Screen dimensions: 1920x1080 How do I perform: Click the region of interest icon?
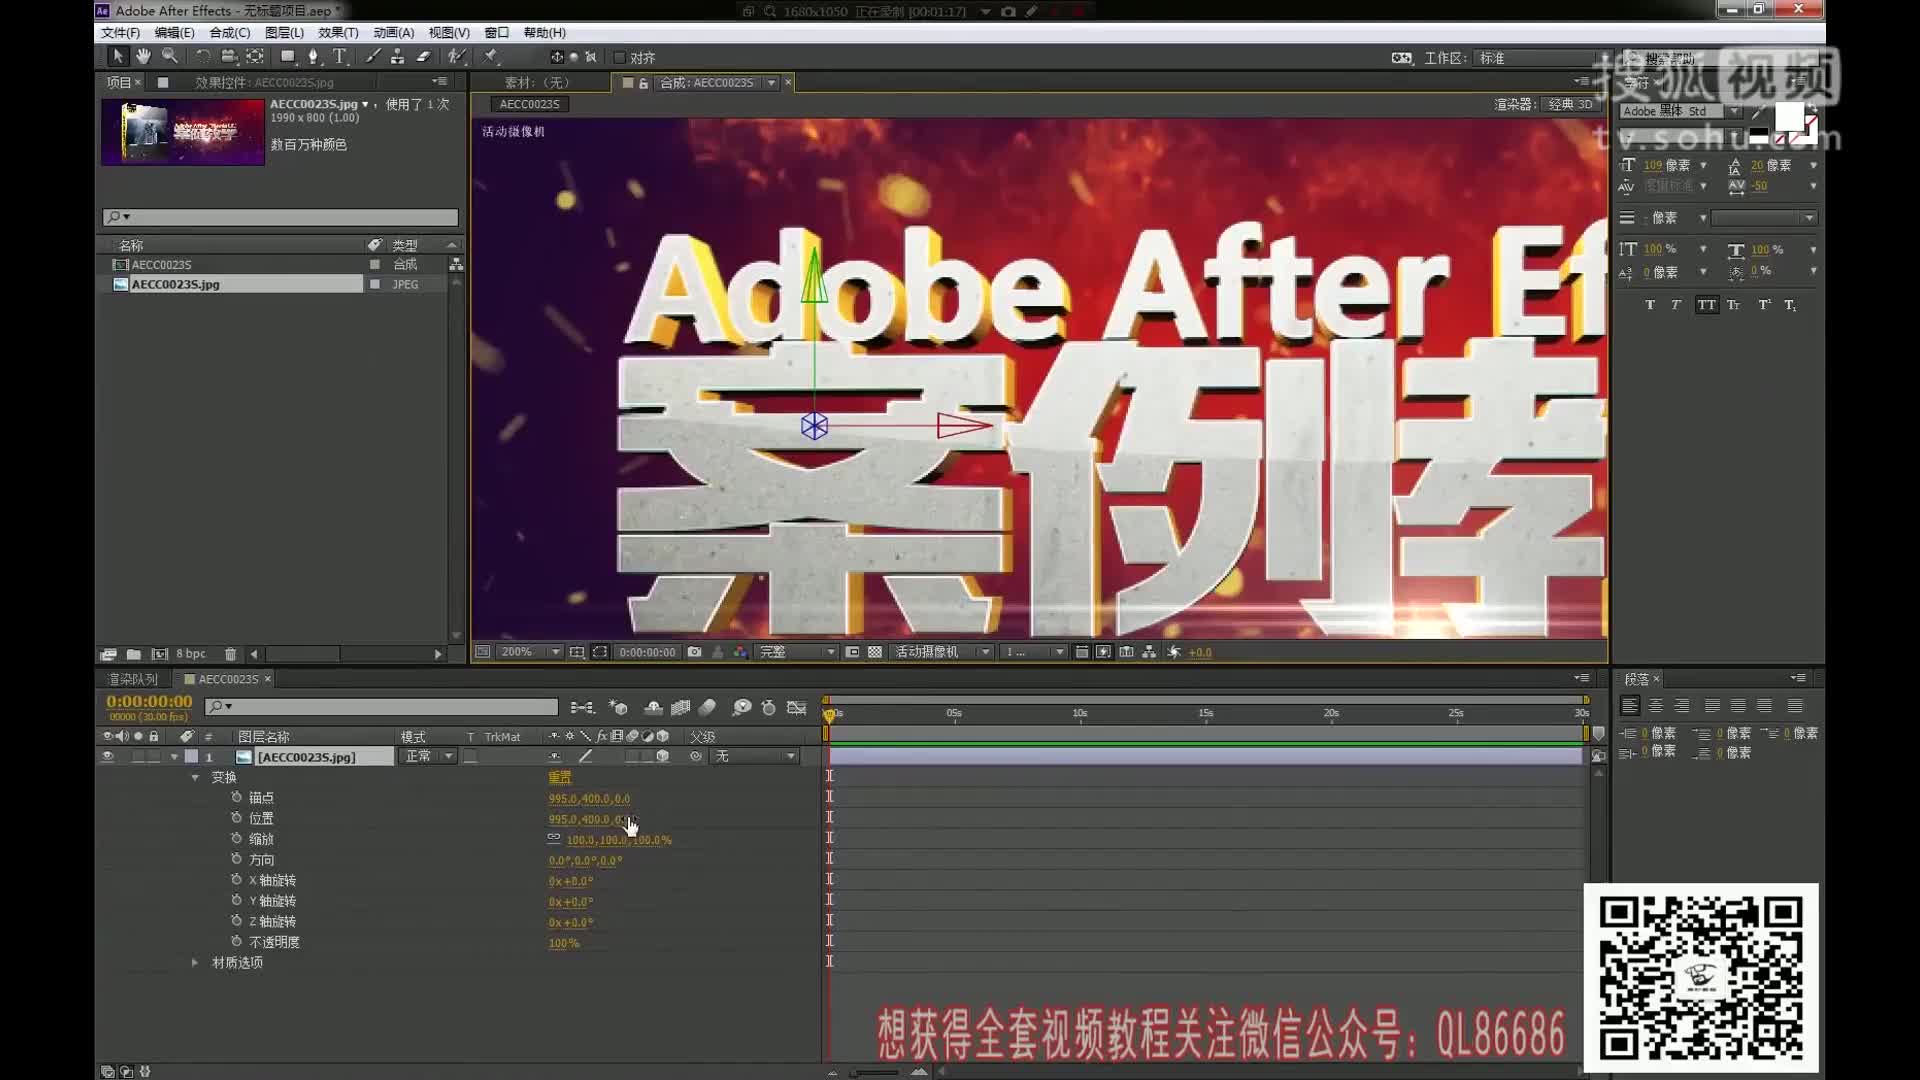(600, 652)
